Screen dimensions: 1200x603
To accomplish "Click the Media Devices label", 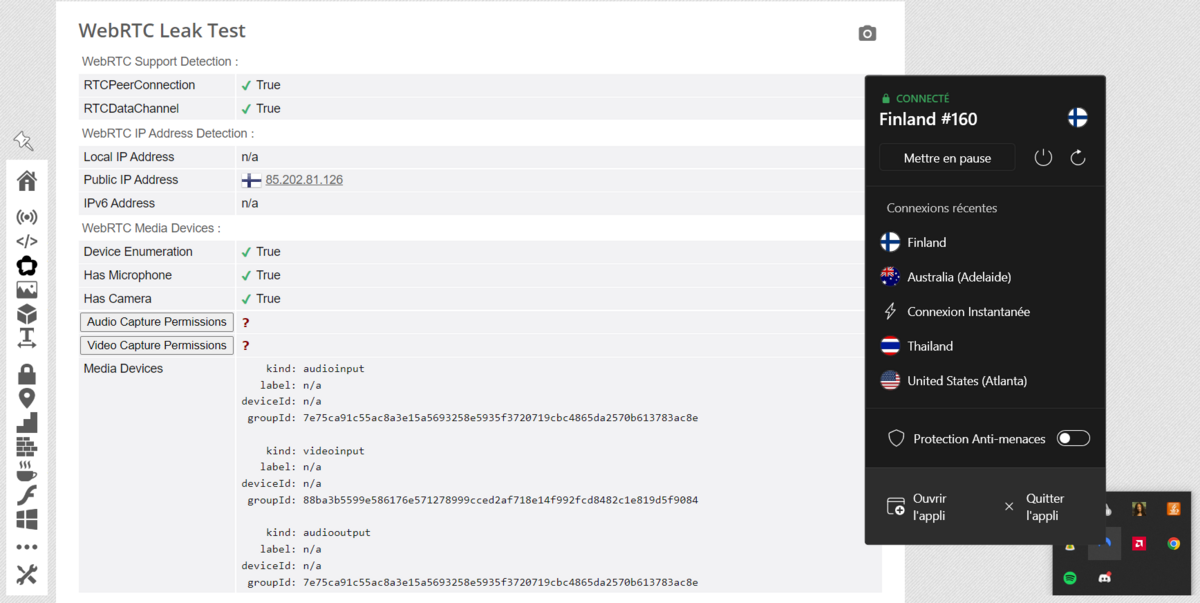I will click(123, 368).
